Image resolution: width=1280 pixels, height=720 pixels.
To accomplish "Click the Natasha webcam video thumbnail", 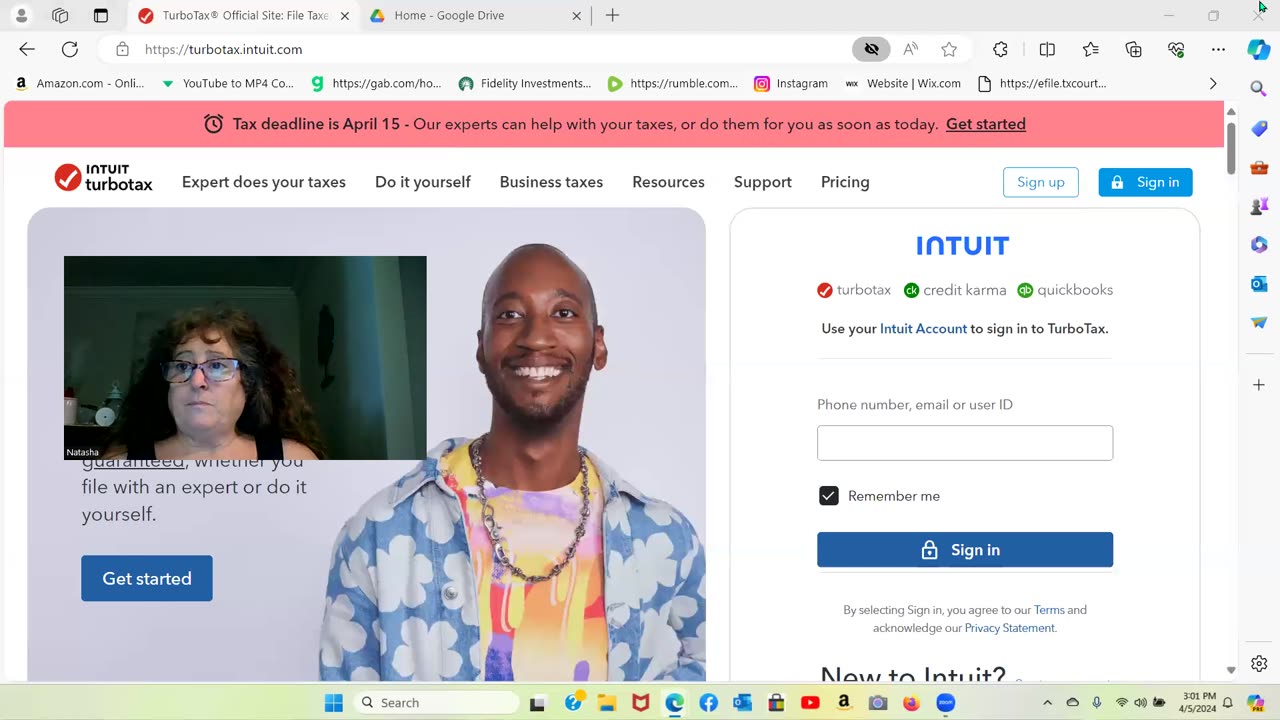I will pyautogui.click(x=245, y=358).
